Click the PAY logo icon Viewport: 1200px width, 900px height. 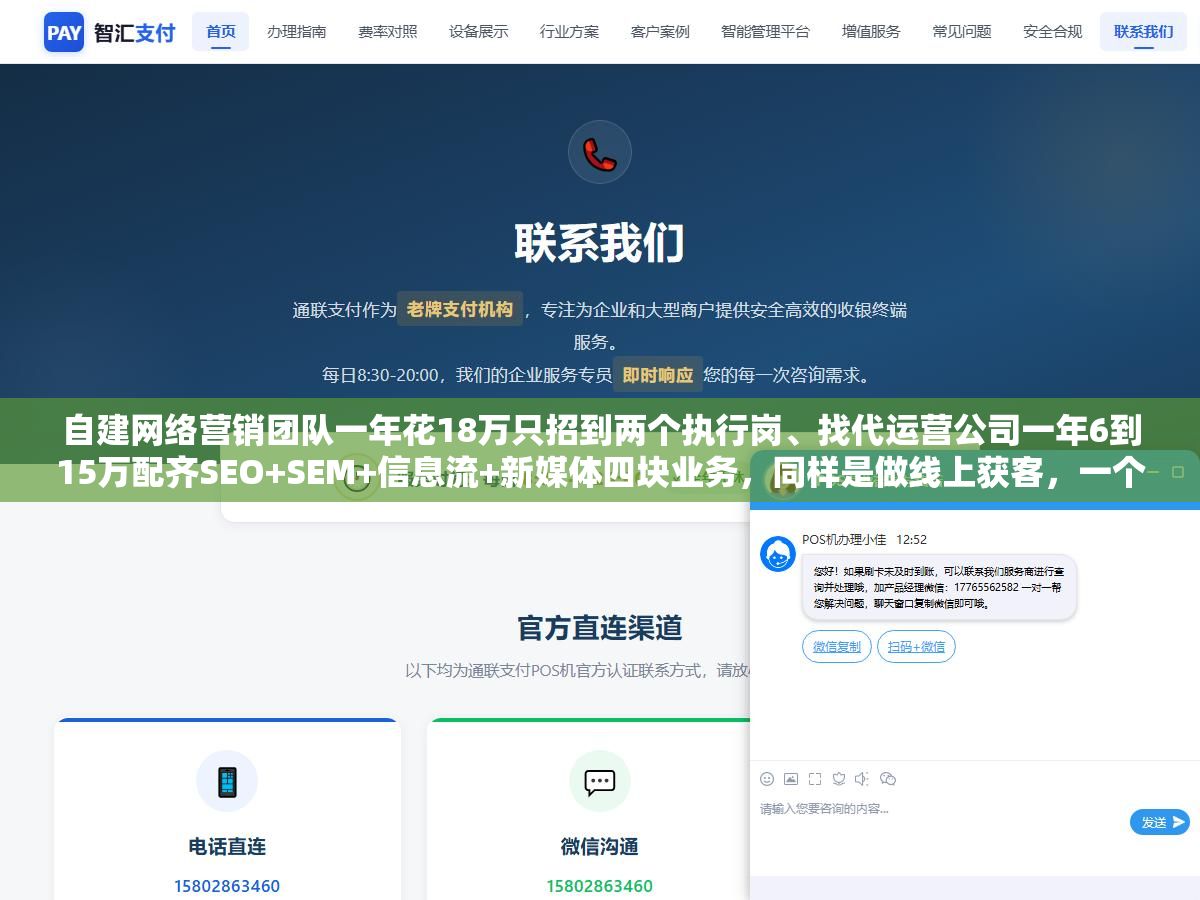point(64,32)
